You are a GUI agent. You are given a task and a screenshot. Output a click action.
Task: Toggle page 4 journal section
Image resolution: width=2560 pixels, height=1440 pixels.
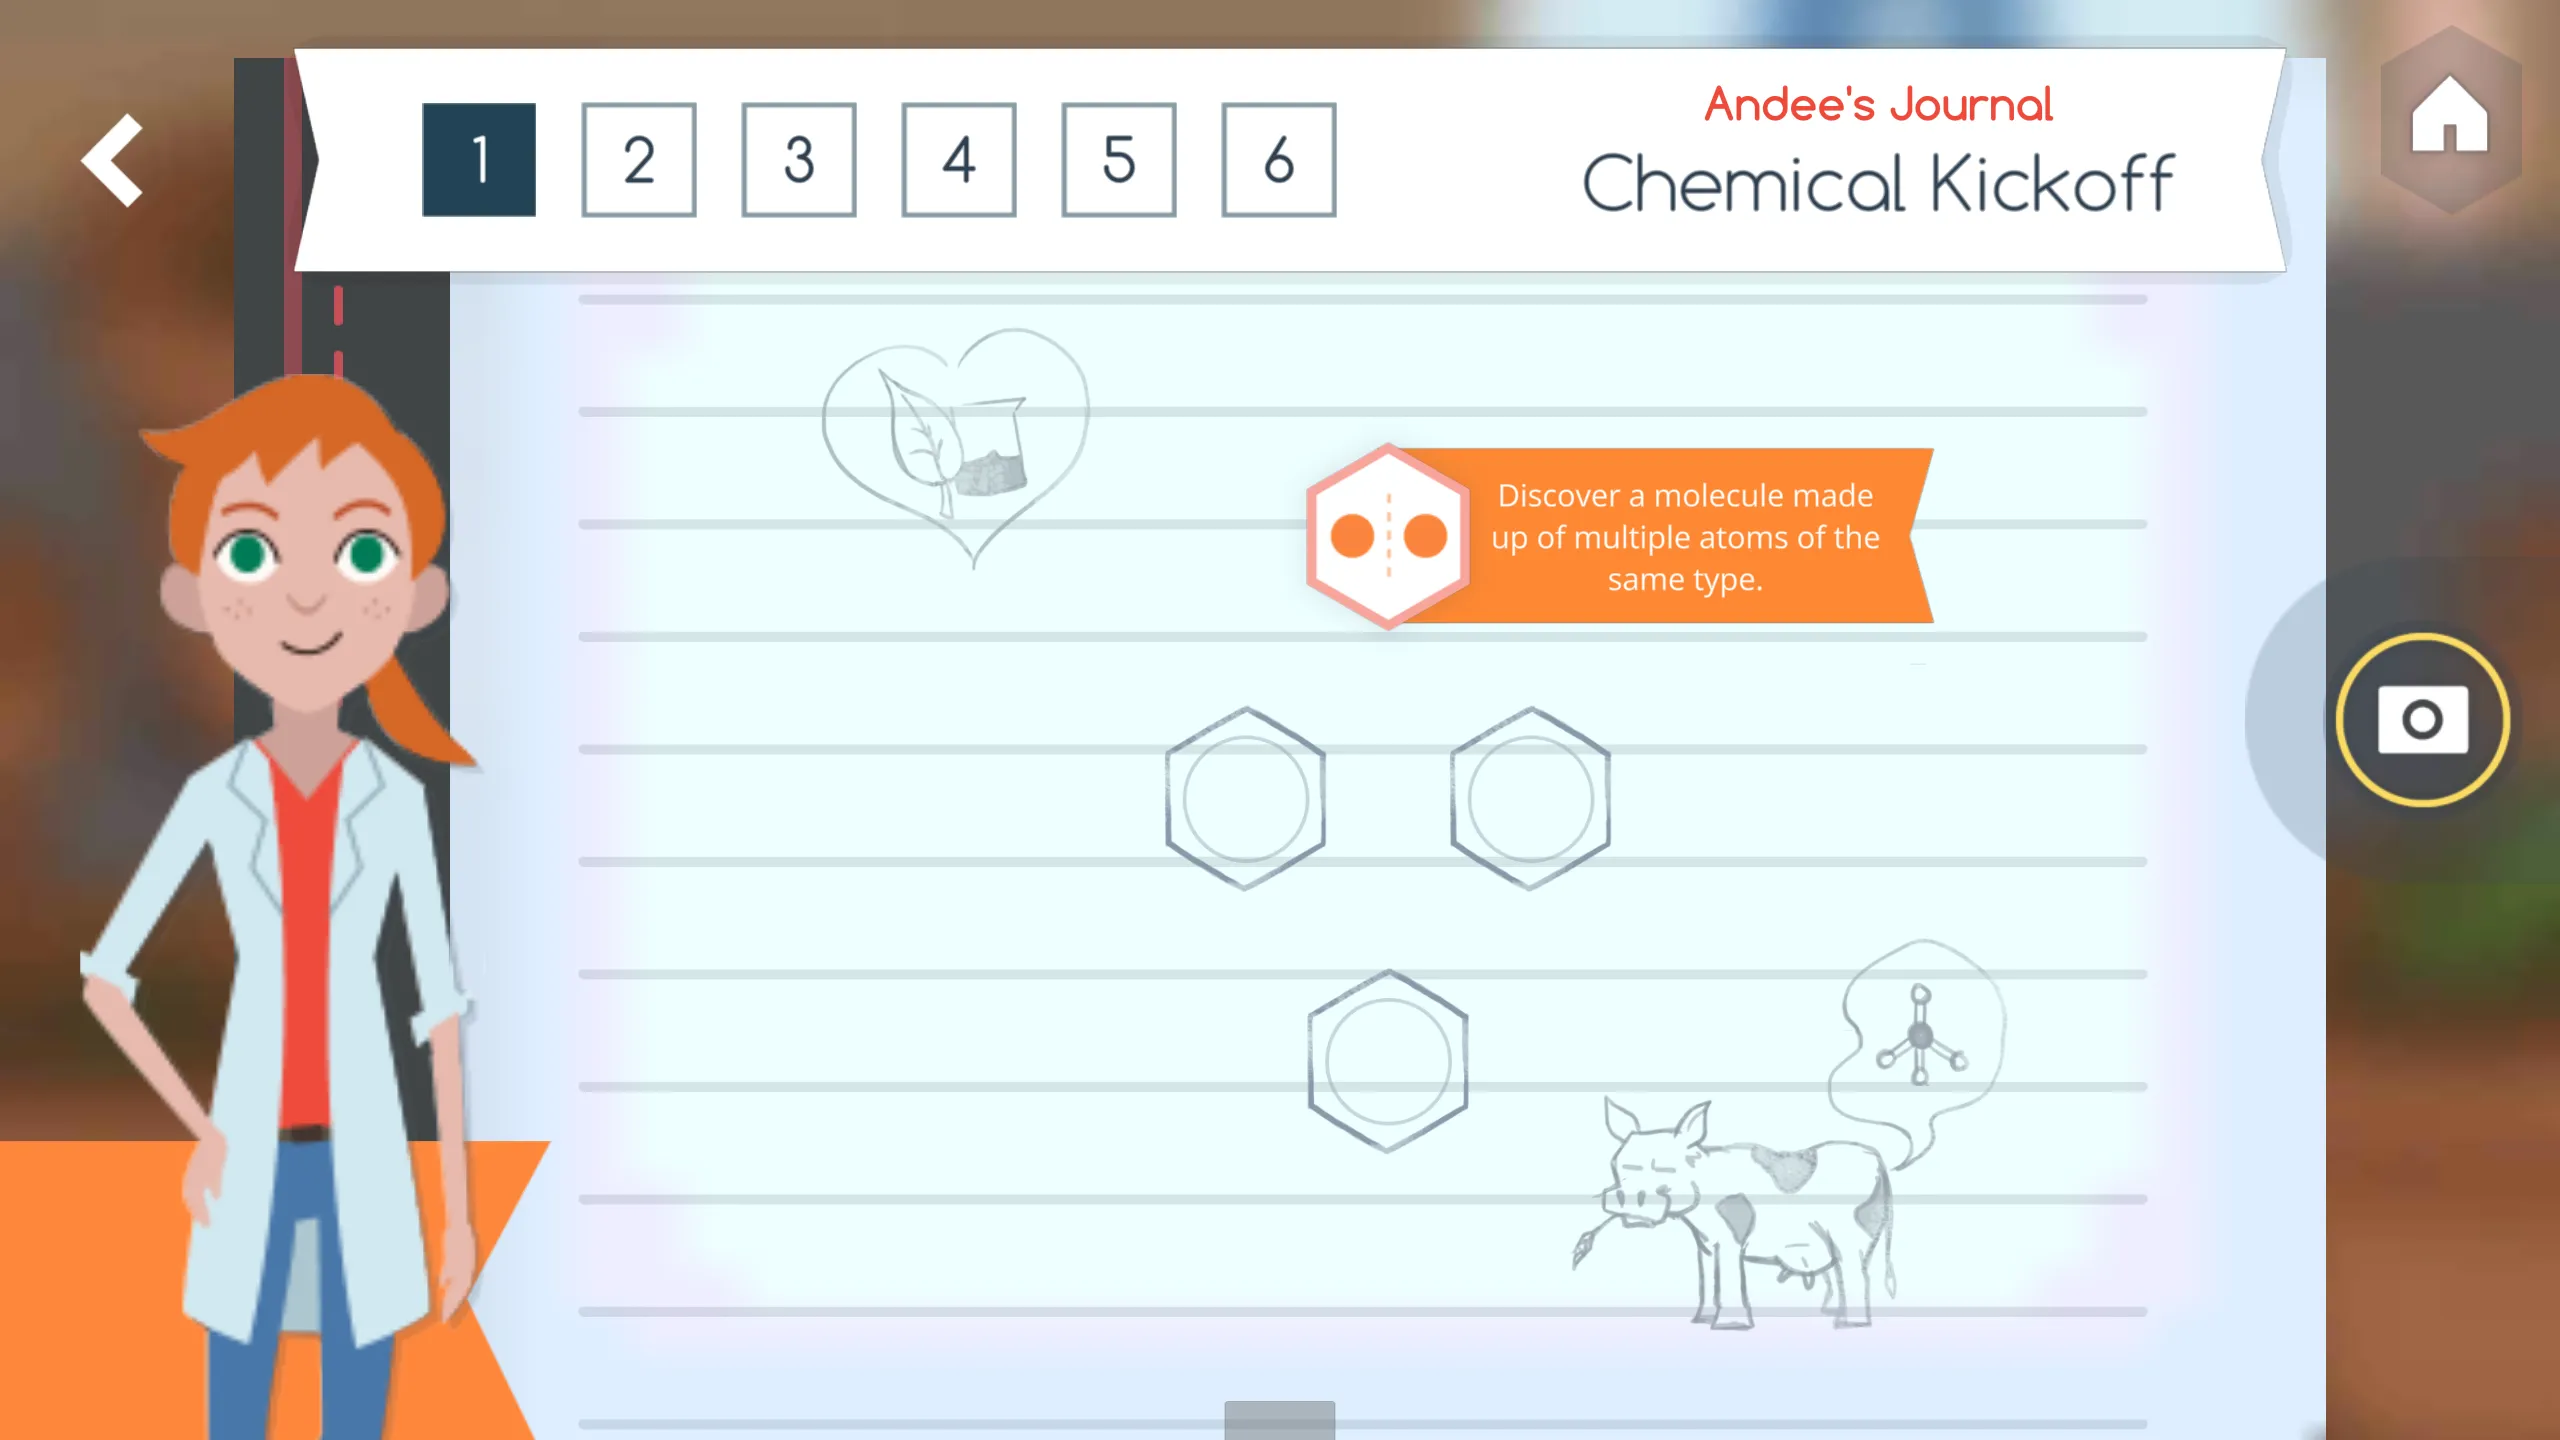coord(958,160)
